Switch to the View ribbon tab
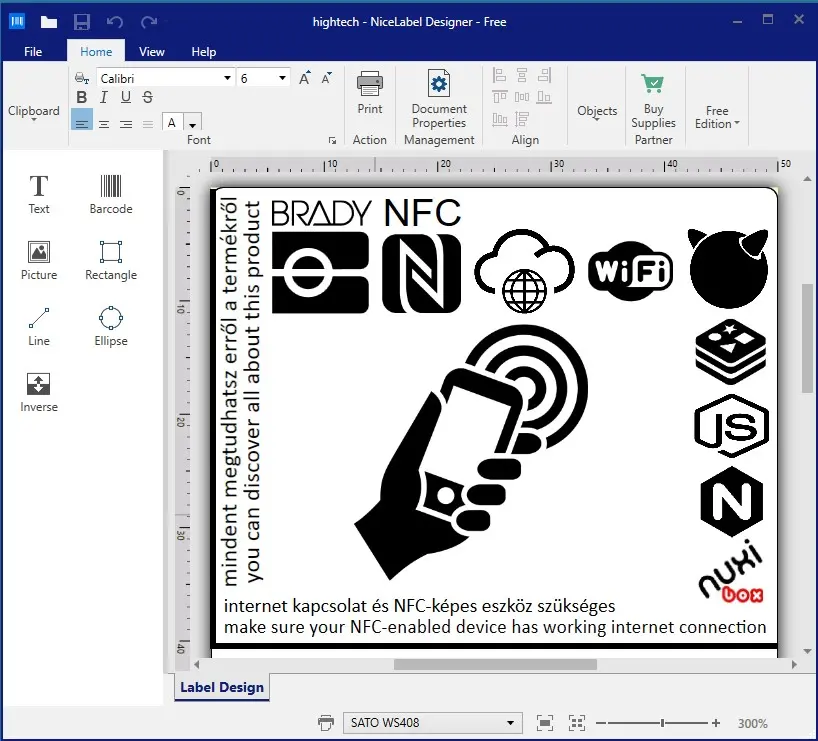The height and width of the screenshot is (741, 818). click(x=152, y=52)
